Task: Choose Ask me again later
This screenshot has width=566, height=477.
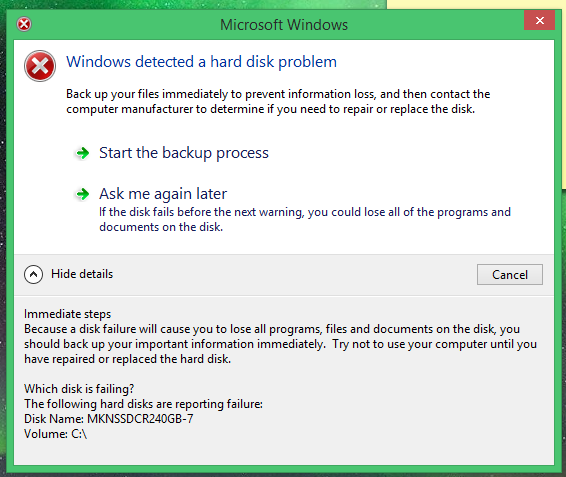Action: tap(163, 194)
